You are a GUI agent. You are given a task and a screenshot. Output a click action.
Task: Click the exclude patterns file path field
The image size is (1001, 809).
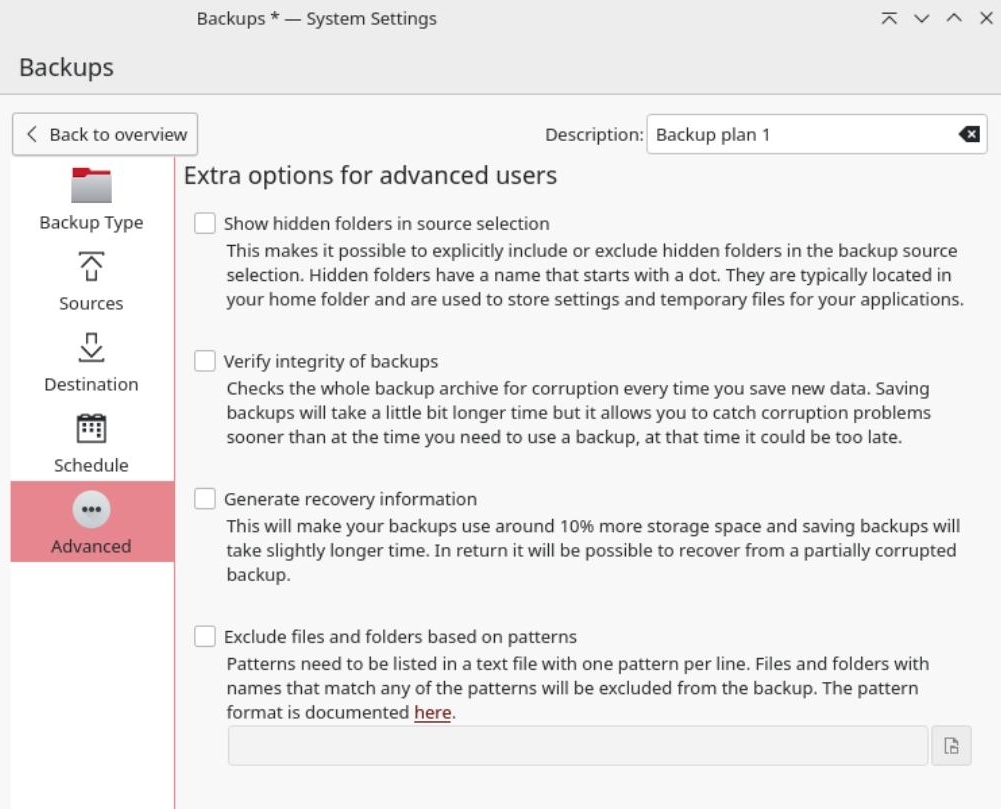(x=578, y=745)
